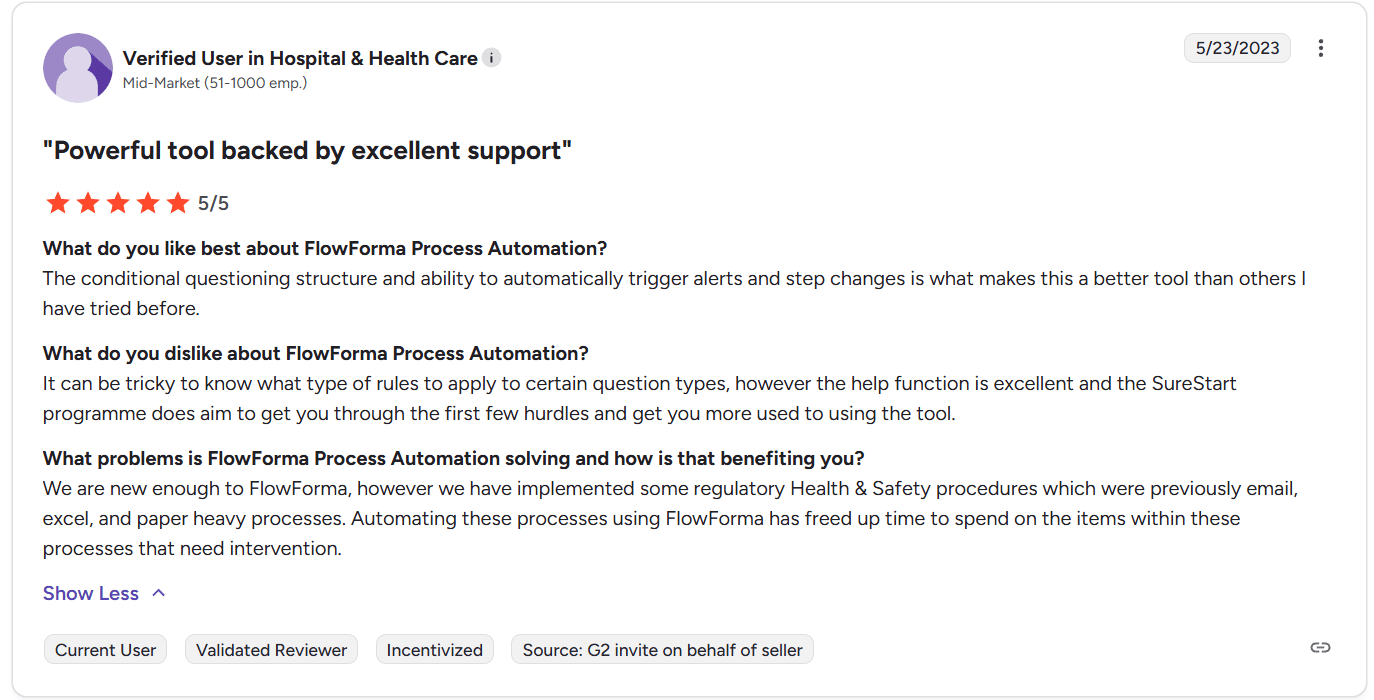The width and height of the screenshot is (1374, 700).
Task: Select the Validated Reviewer tag
Action: click(271, 650)
